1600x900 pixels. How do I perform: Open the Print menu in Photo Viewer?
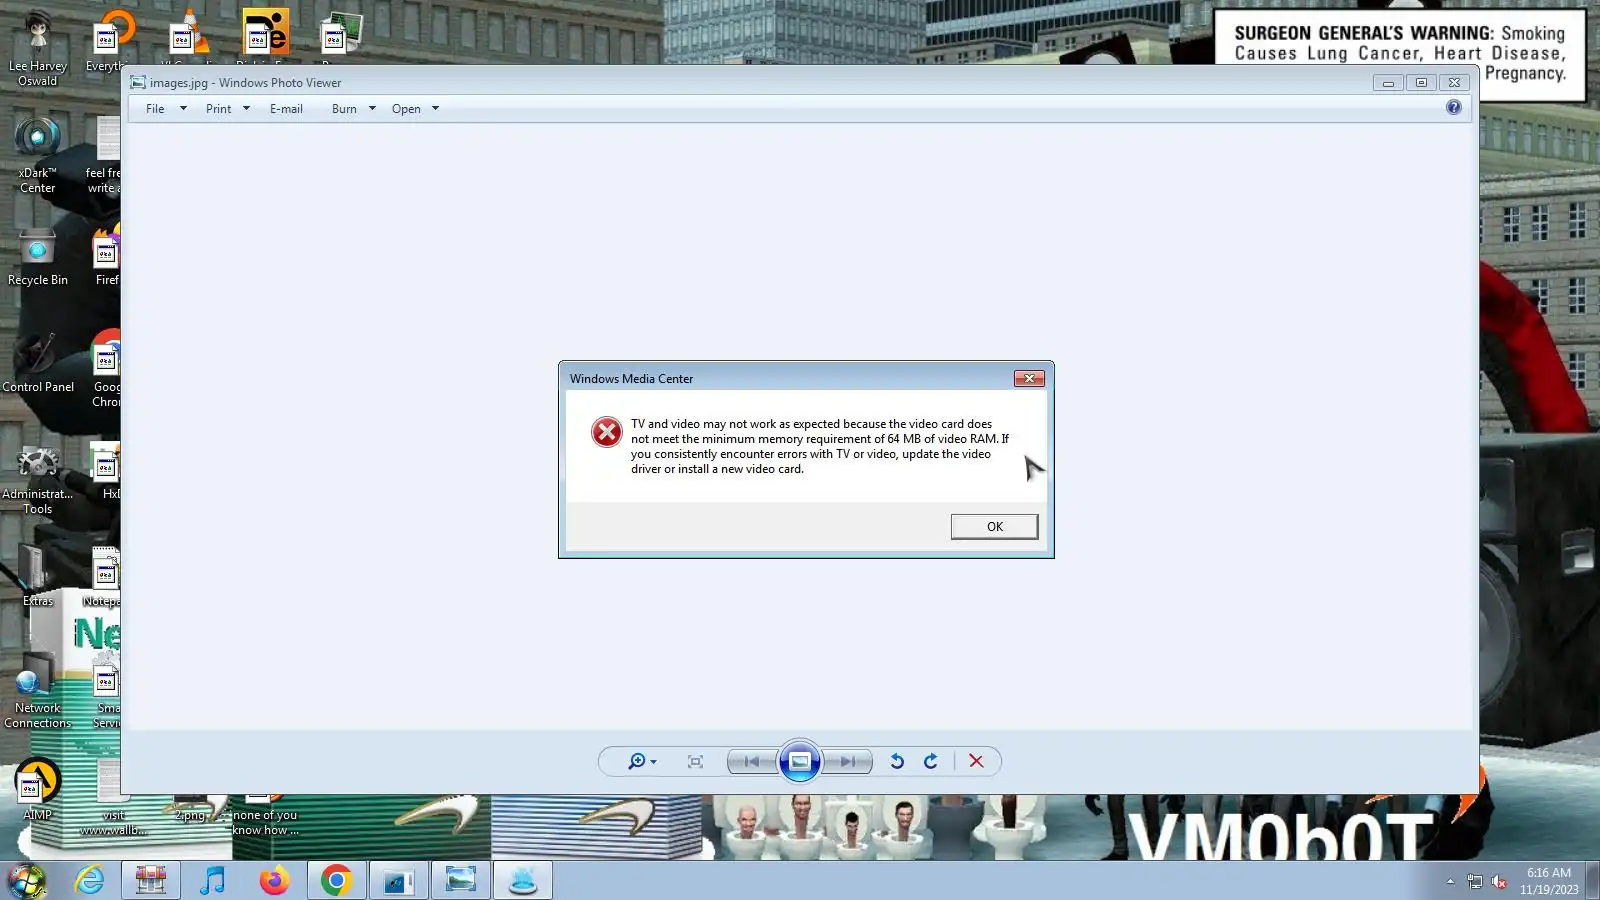(x=218, y=109)
